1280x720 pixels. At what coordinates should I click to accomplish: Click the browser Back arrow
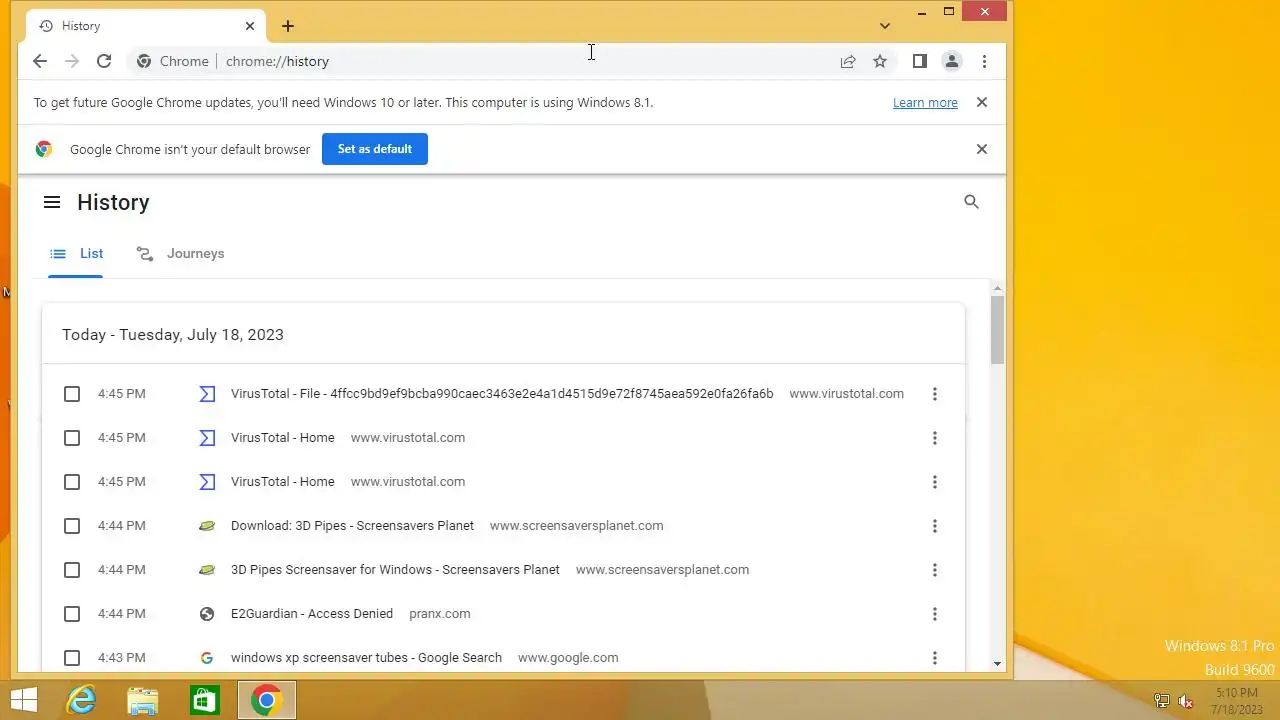click(40, 61)
